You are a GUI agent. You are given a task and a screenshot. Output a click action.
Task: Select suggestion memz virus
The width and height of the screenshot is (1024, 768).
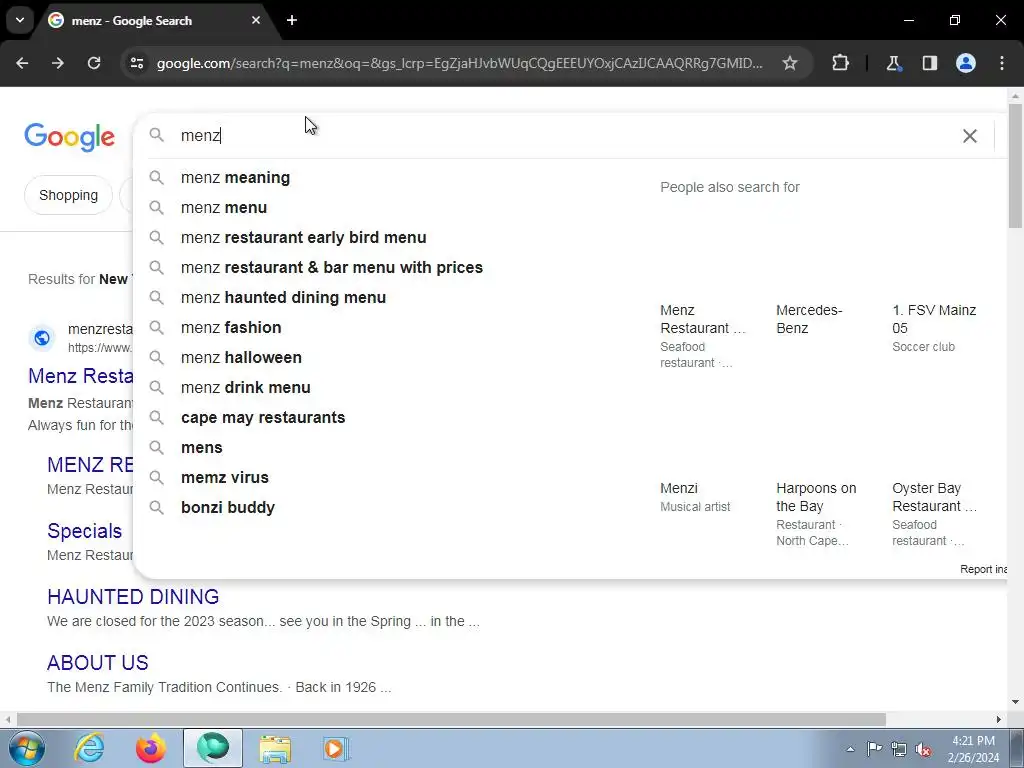point(225,478)
